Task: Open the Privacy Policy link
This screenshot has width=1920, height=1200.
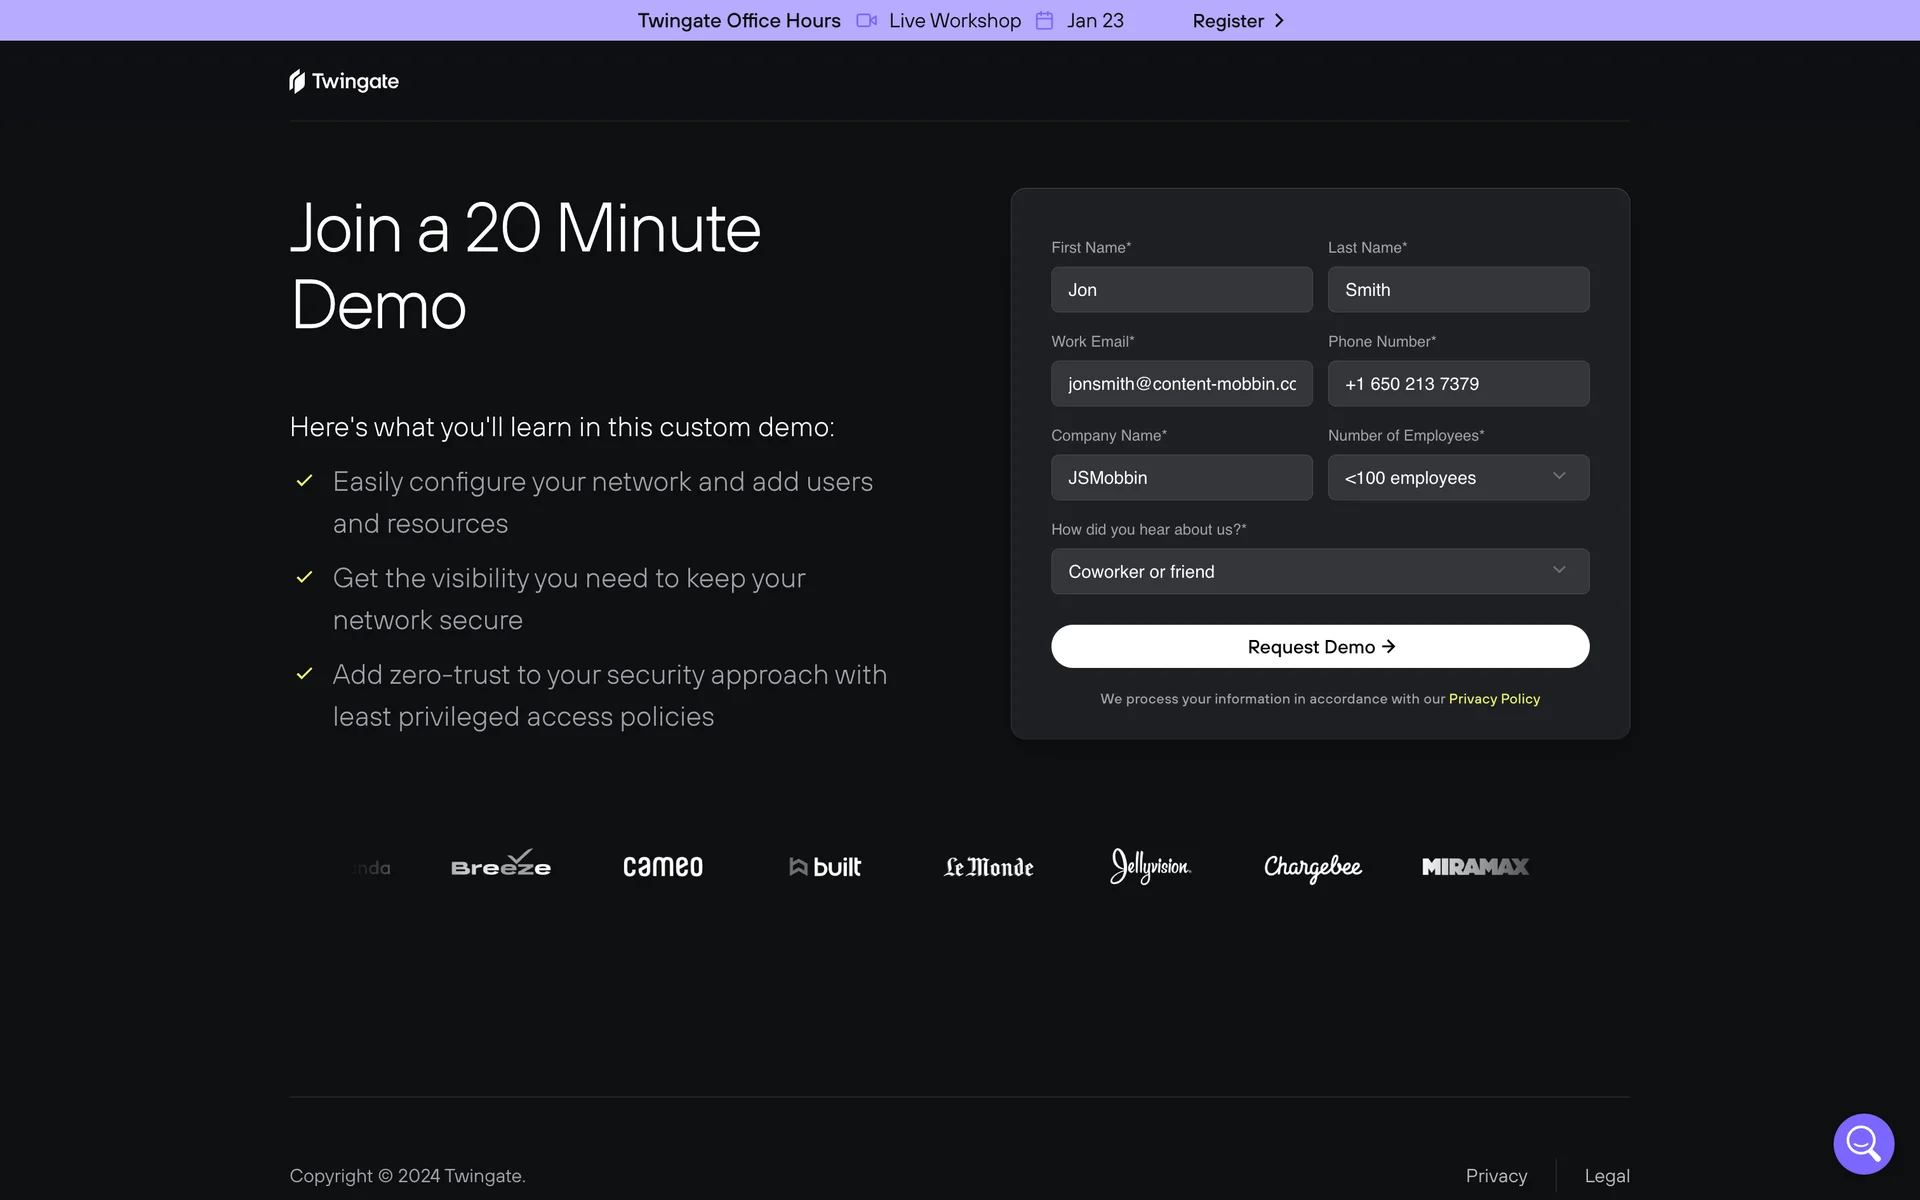Action: click(x=1494, y=699)
